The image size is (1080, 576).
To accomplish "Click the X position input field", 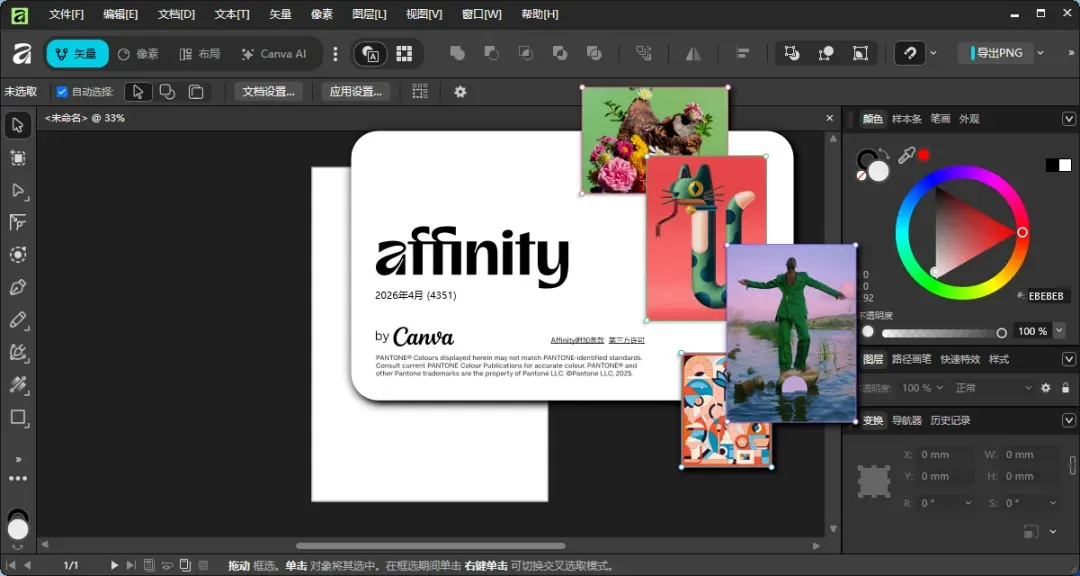I will tap(946, 455).
